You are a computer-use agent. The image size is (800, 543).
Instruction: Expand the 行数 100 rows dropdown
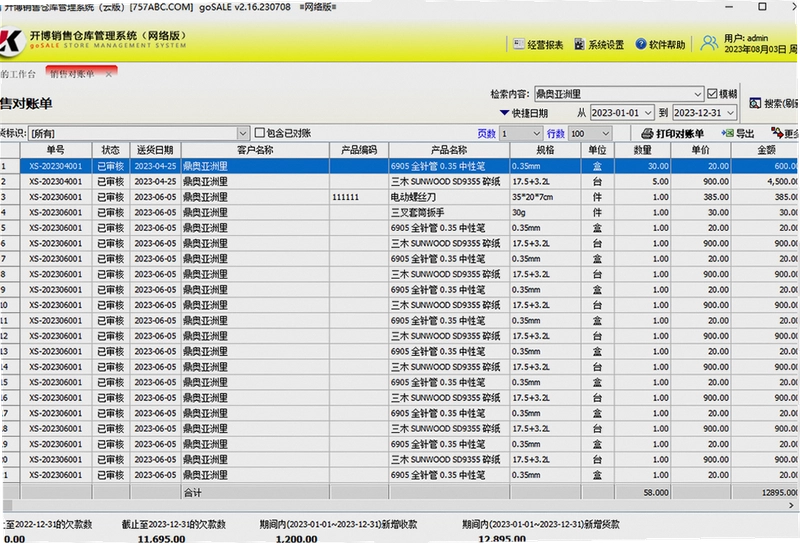pyautogui.click(x=605, y=134)
